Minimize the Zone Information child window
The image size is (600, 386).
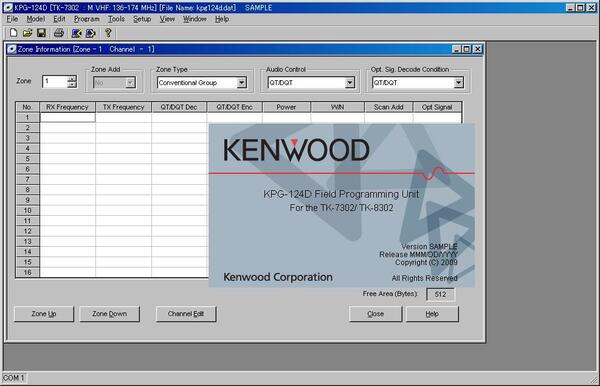457,49
